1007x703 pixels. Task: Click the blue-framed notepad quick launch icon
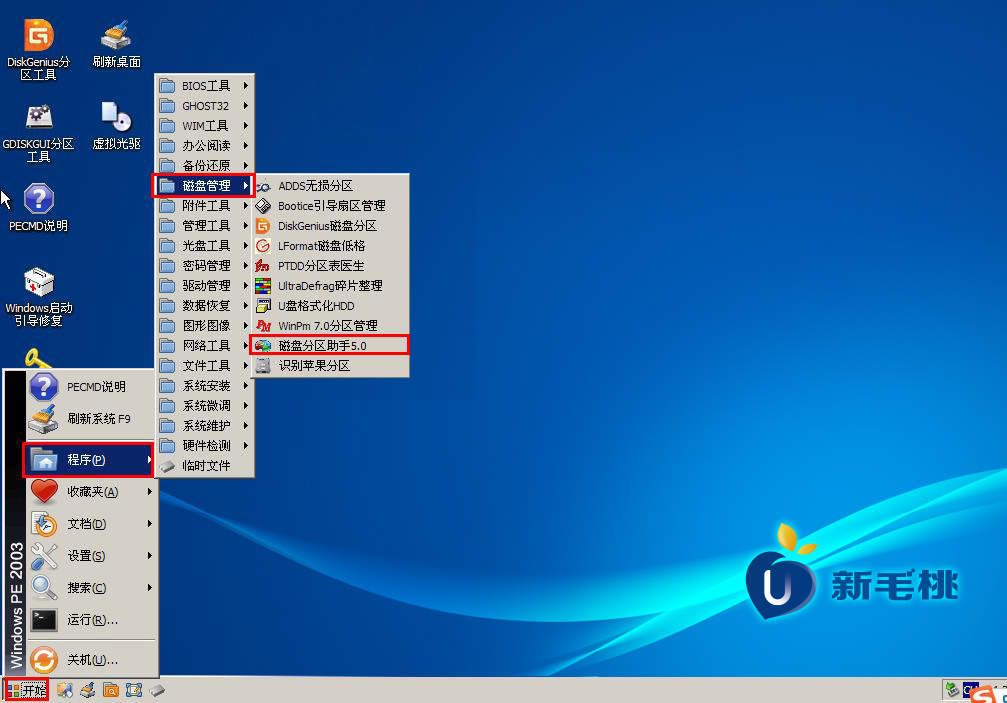[134, 690]
